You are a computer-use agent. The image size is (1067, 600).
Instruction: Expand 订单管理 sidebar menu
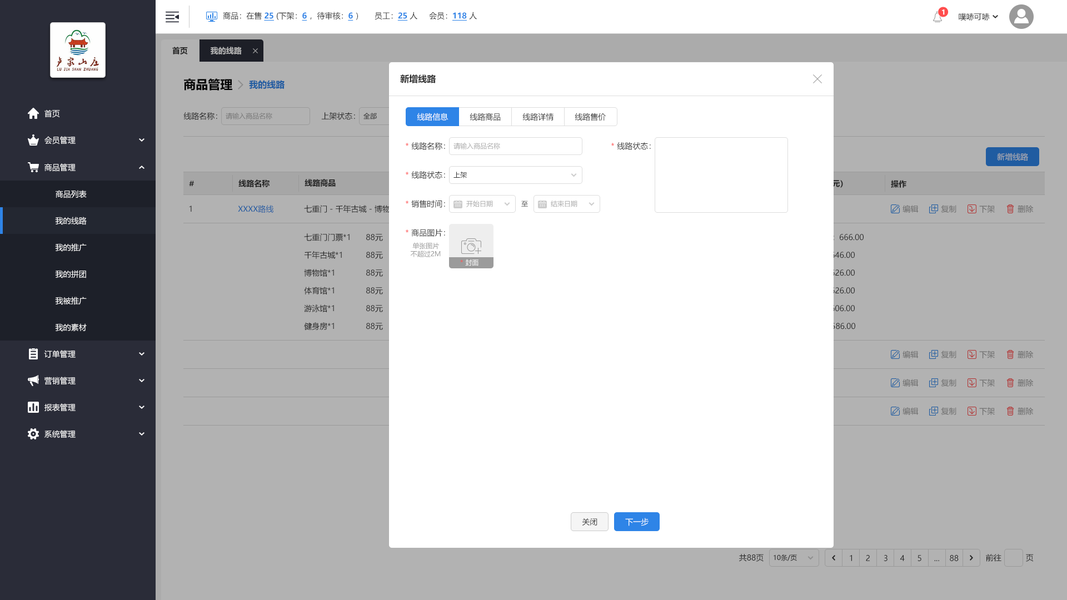click(x=78, y=354)
